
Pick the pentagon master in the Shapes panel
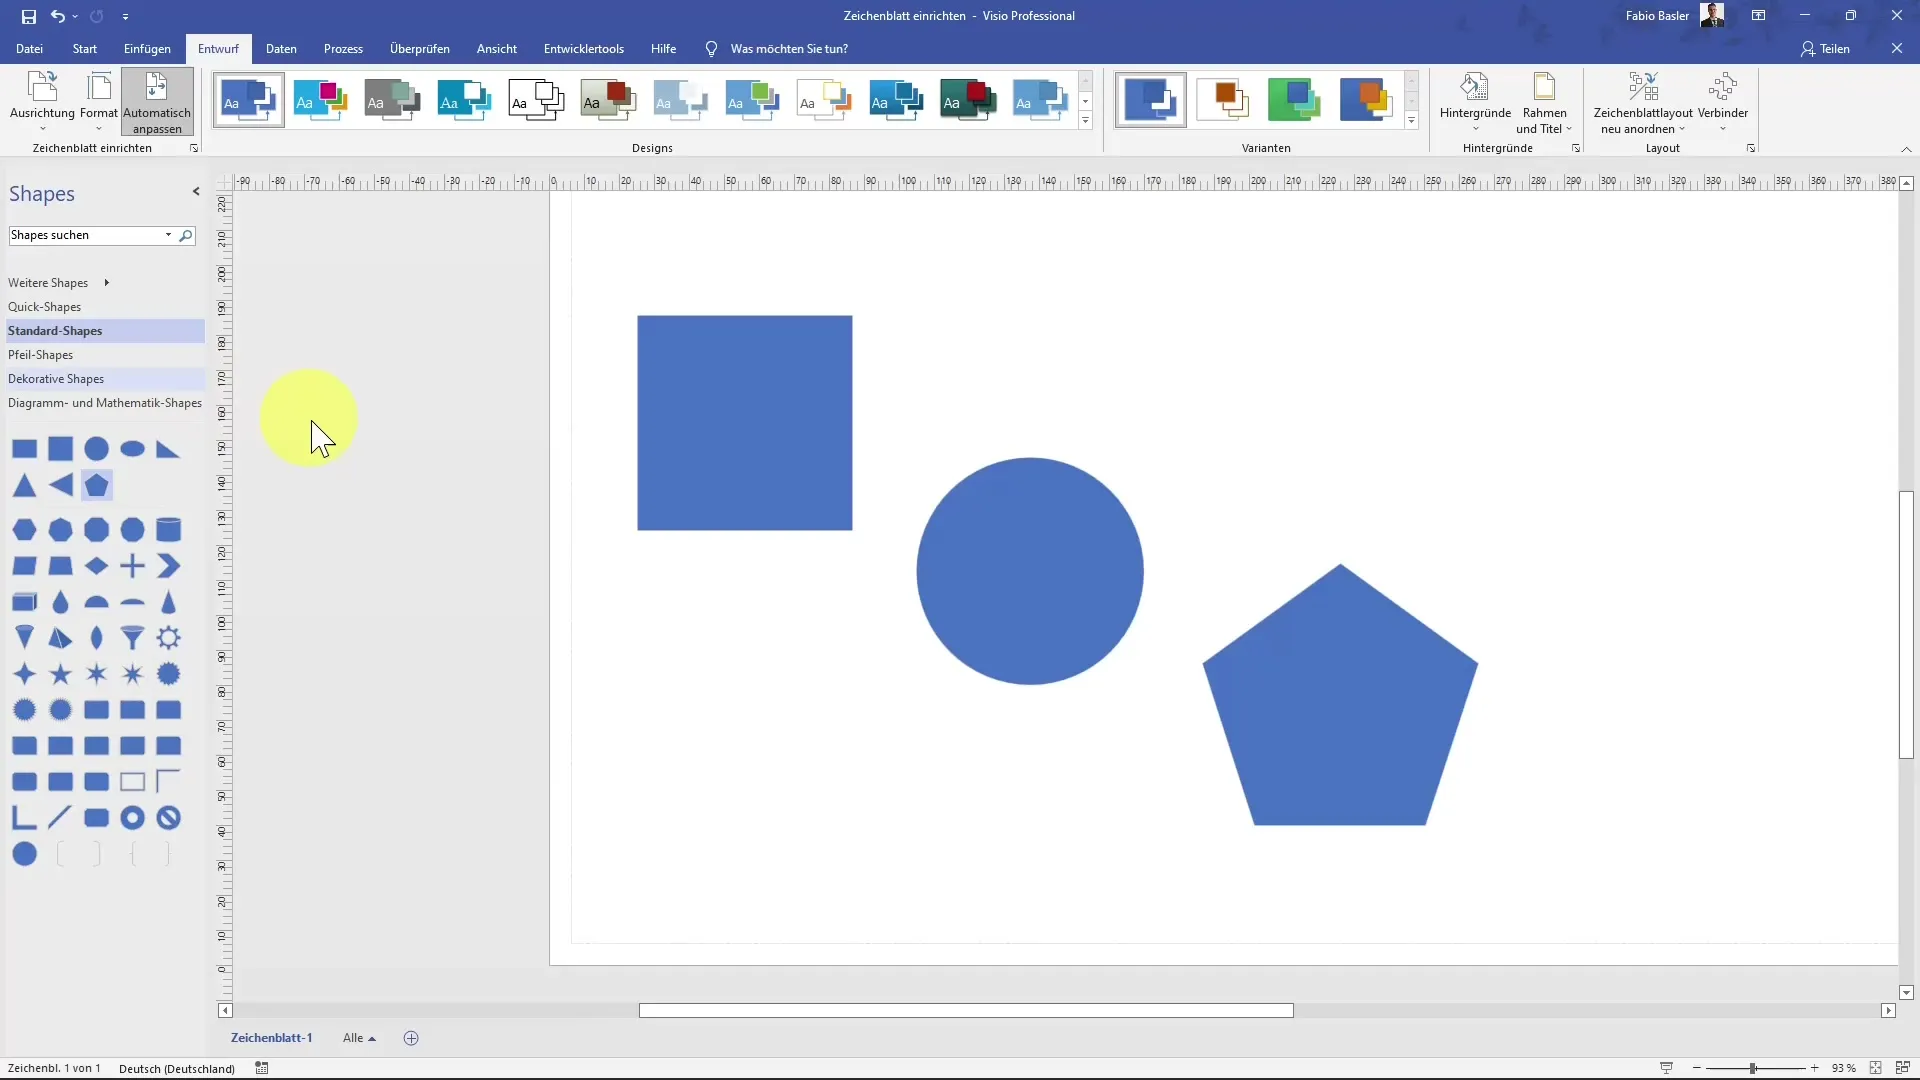[97, 486]
